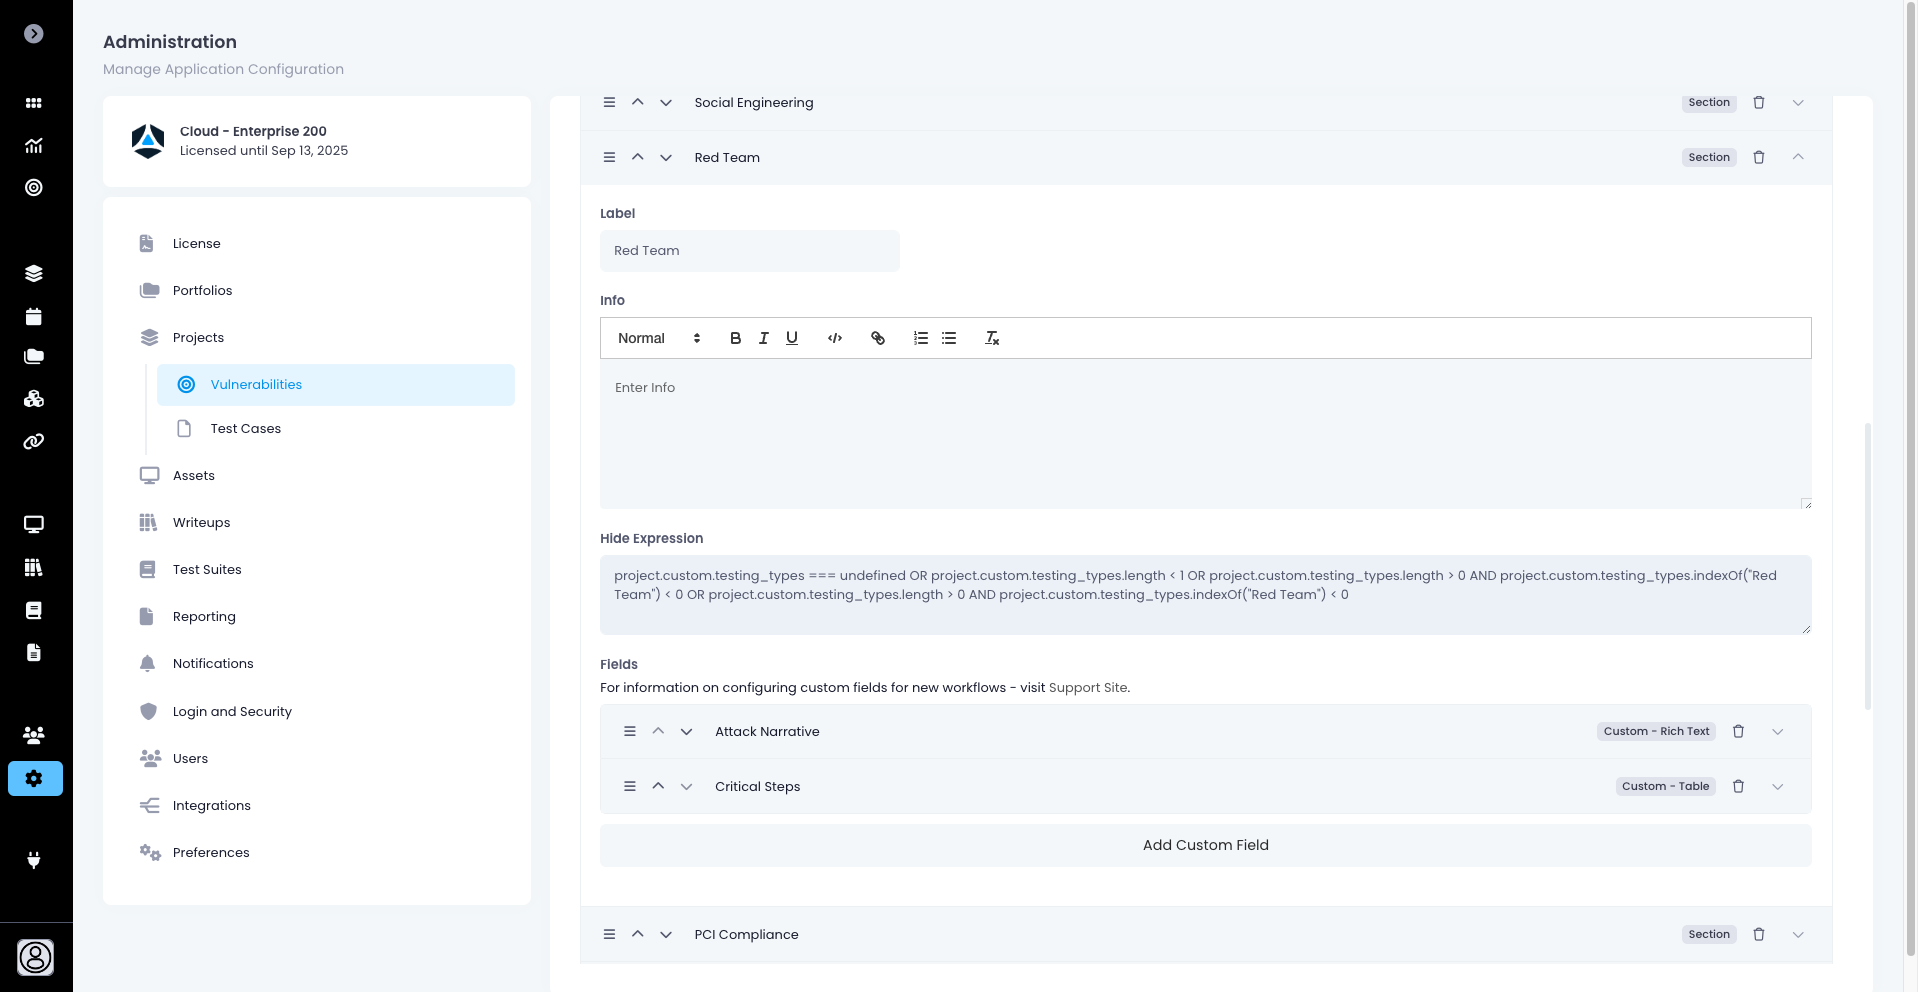Go to Login and Security settings

click(232, 711)
